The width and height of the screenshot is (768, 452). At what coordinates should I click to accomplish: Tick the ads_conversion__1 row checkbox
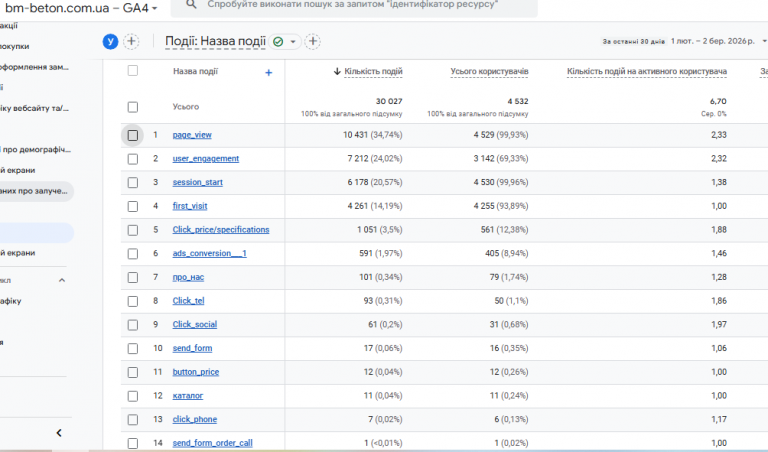point(133,254)
